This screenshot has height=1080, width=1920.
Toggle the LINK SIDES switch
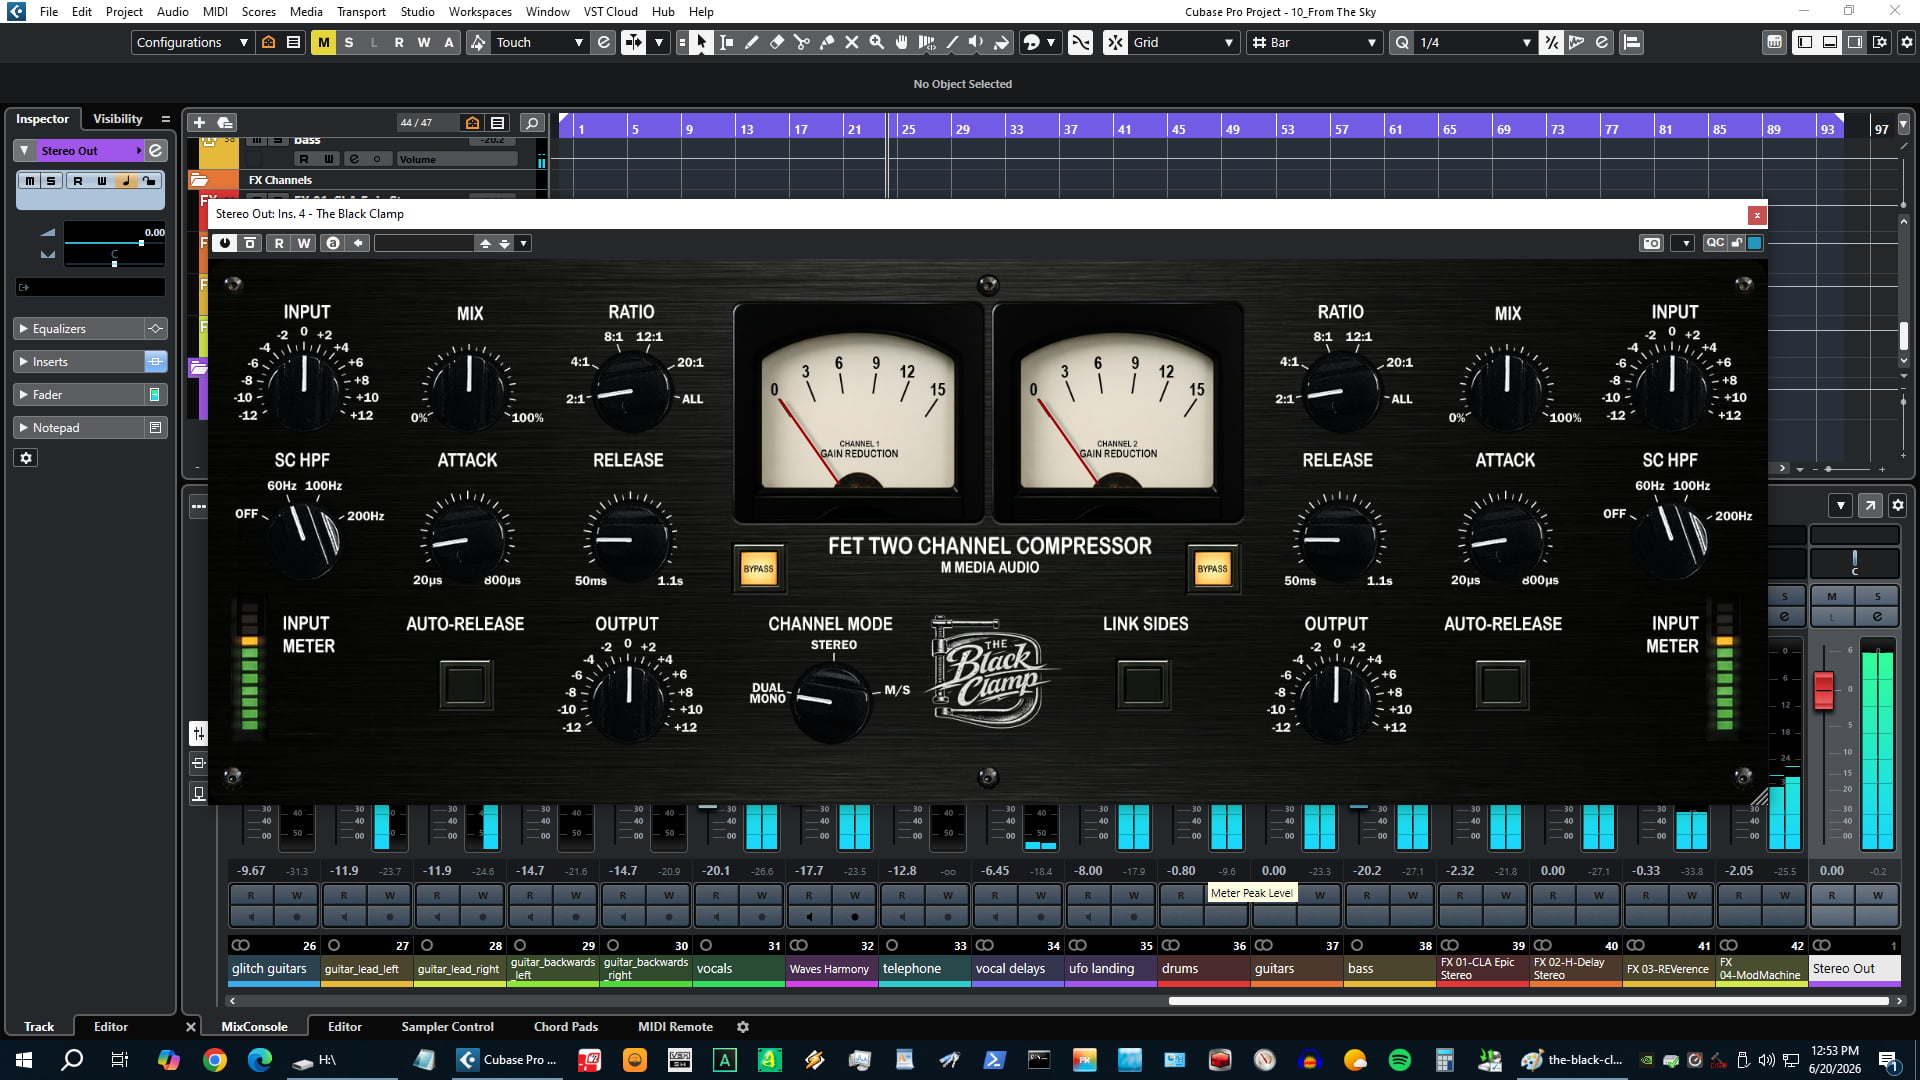[1143, 685]
